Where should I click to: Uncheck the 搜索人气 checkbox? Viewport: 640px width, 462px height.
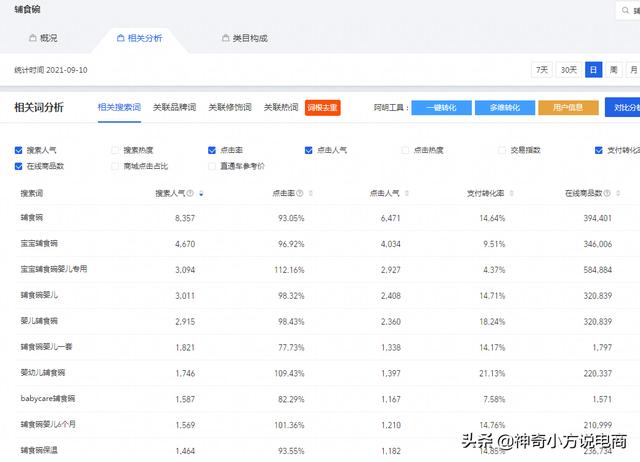[19, 150]
